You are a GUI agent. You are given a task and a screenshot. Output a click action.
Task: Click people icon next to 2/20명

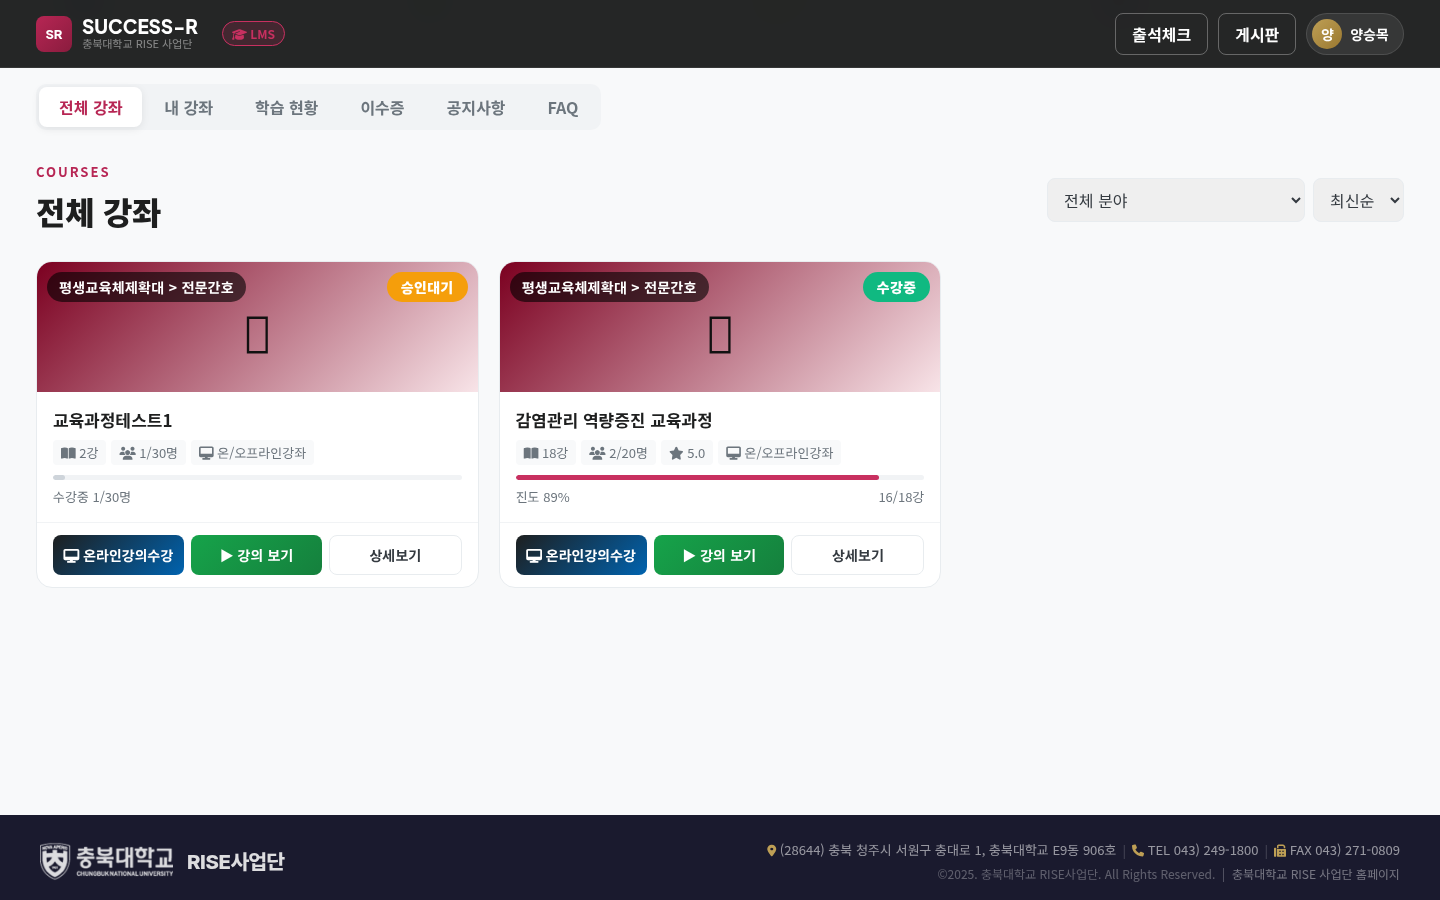click(x=597, y=453)
